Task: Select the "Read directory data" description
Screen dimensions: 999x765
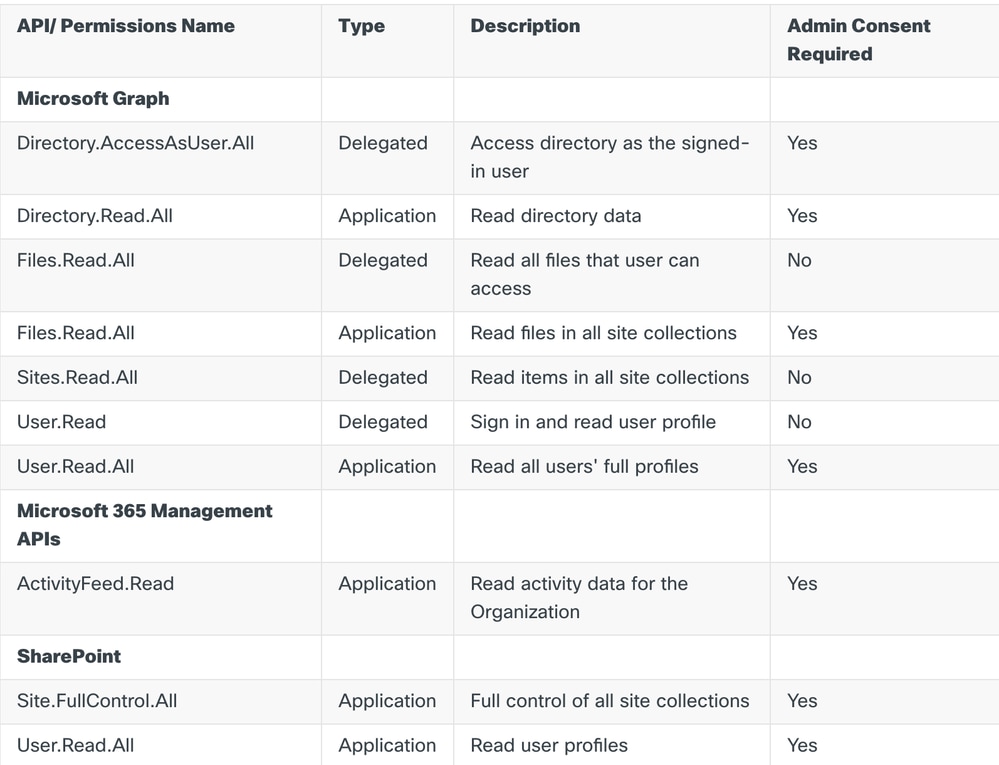Action: [556, 216]
